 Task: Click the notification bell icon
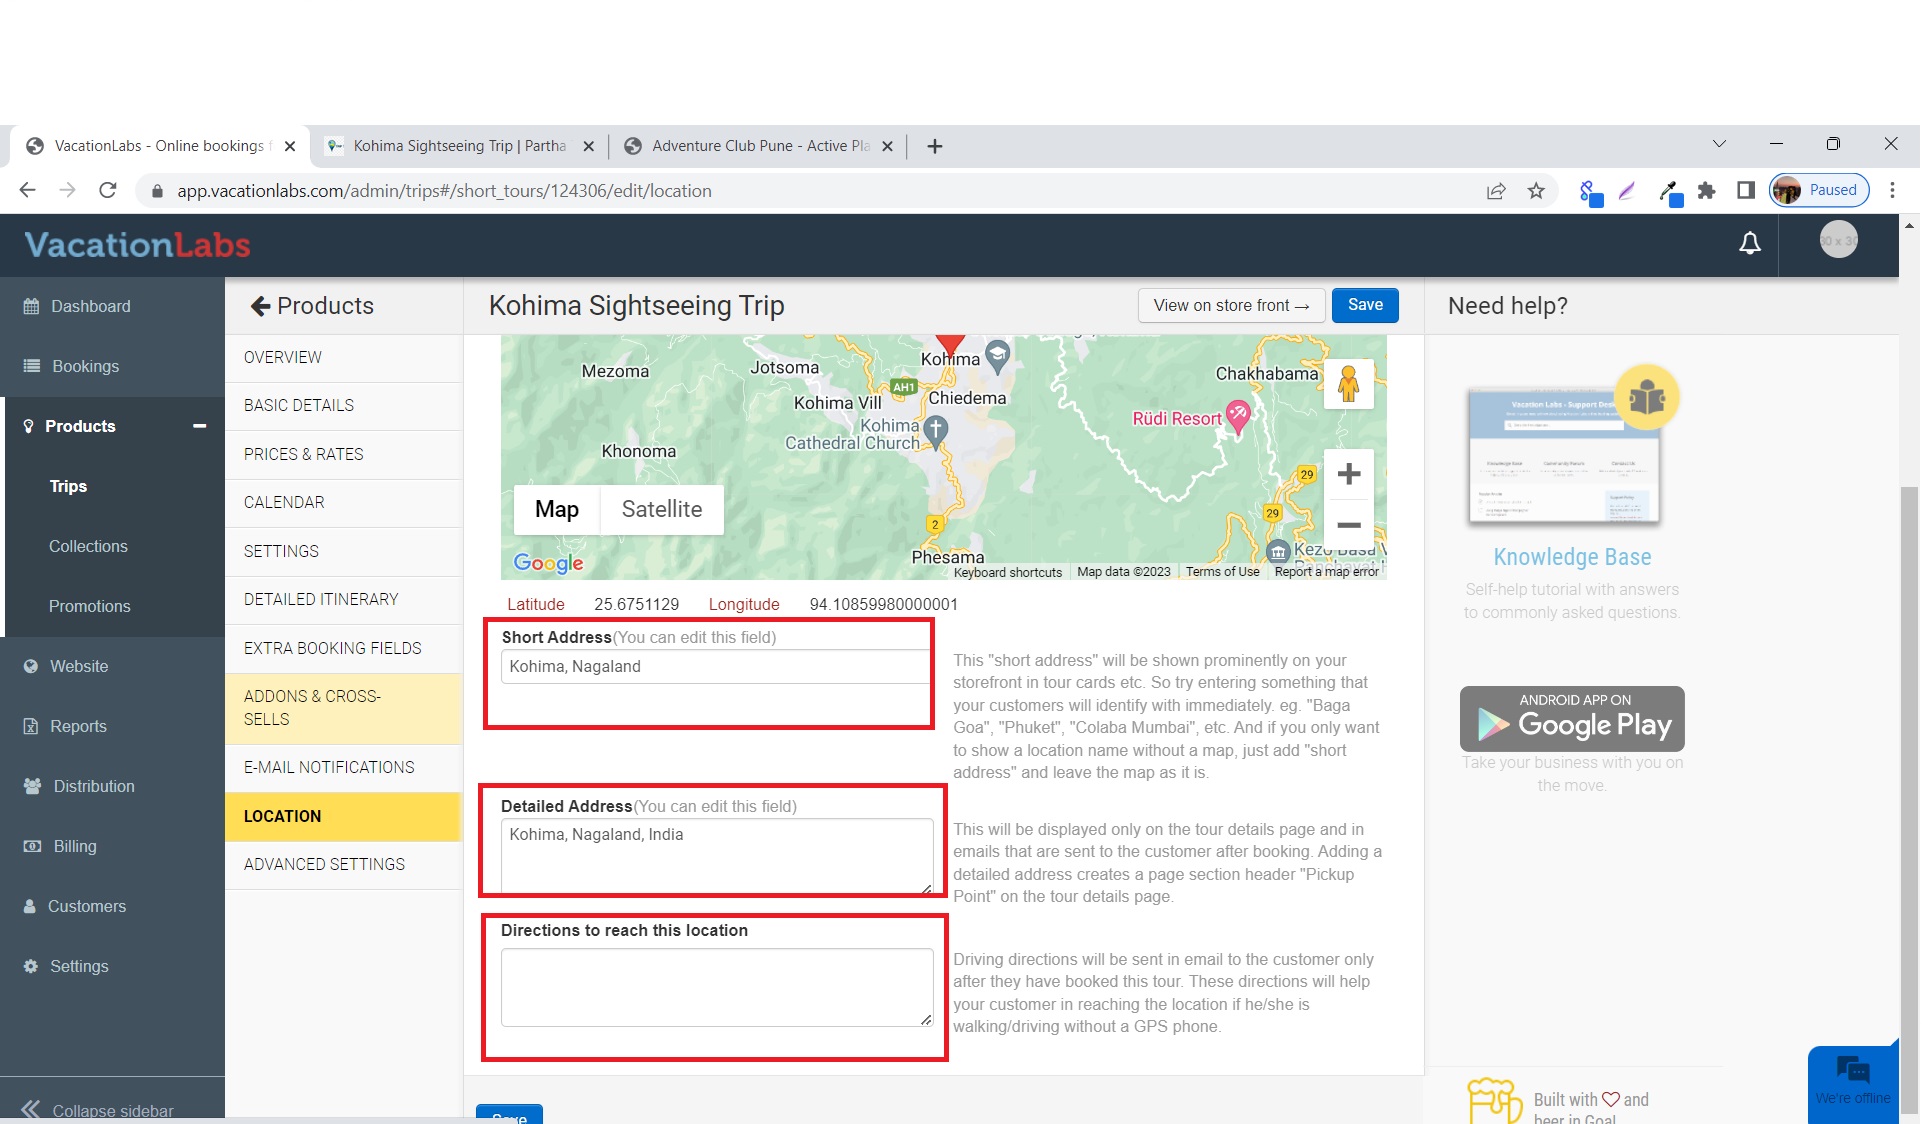[x=1752, y=243]
